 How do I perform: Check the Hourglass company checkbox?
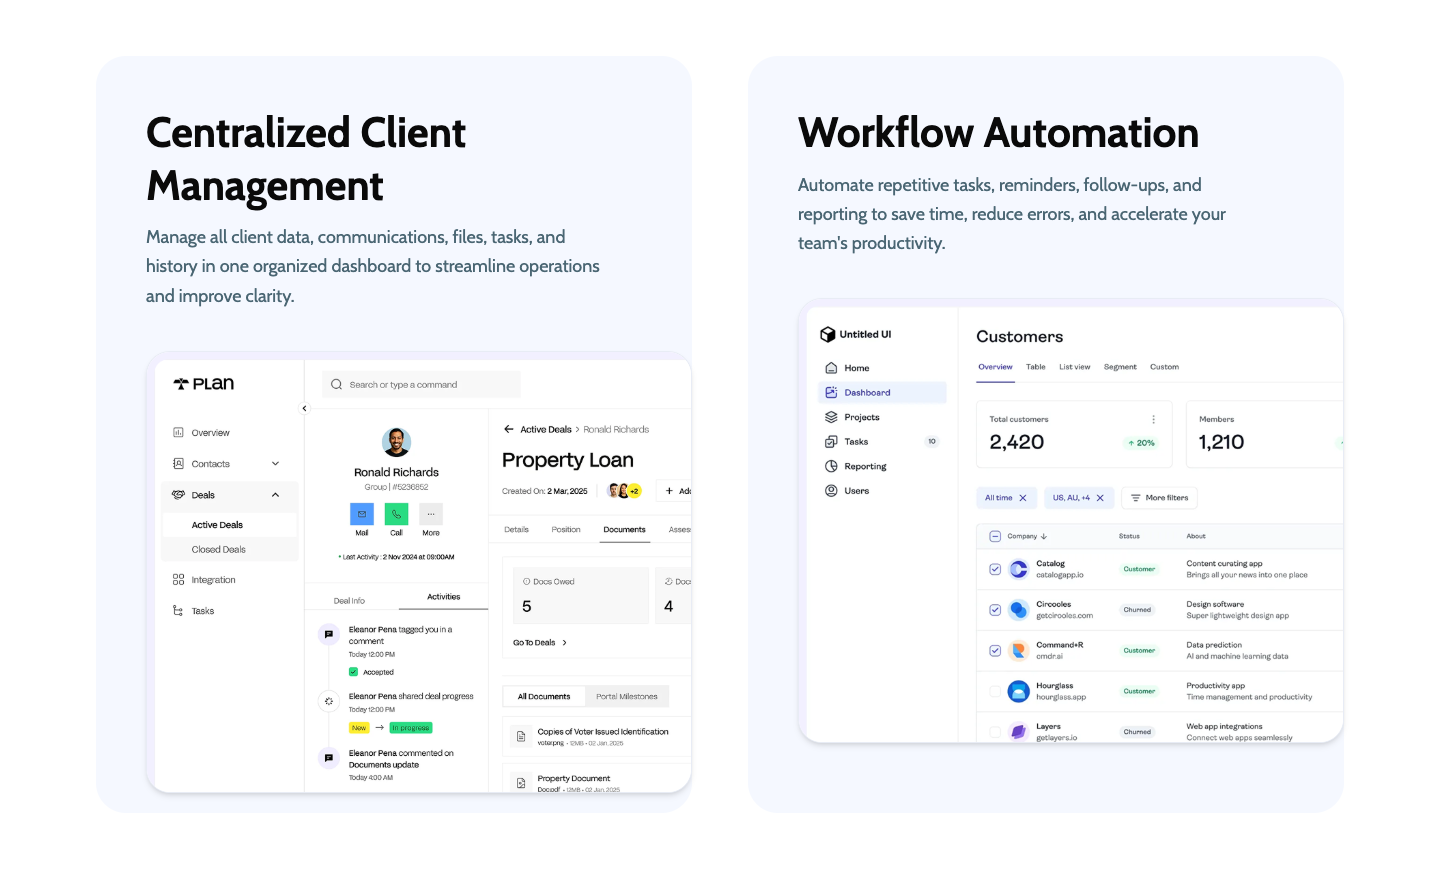[995, 691]
